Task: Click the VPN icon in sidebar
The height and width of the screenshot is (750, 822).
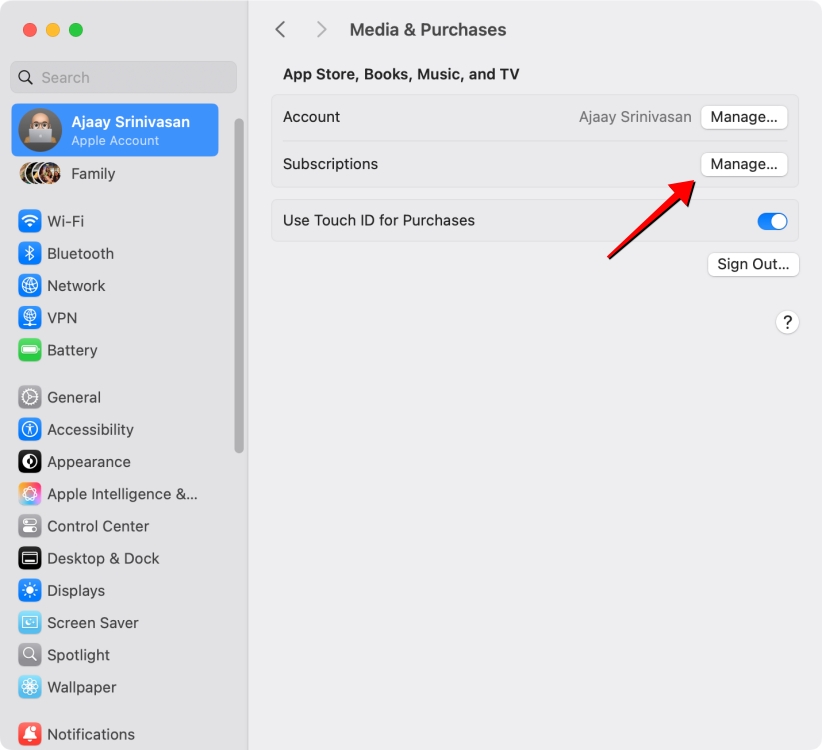Action: click(x=30, y=318)
